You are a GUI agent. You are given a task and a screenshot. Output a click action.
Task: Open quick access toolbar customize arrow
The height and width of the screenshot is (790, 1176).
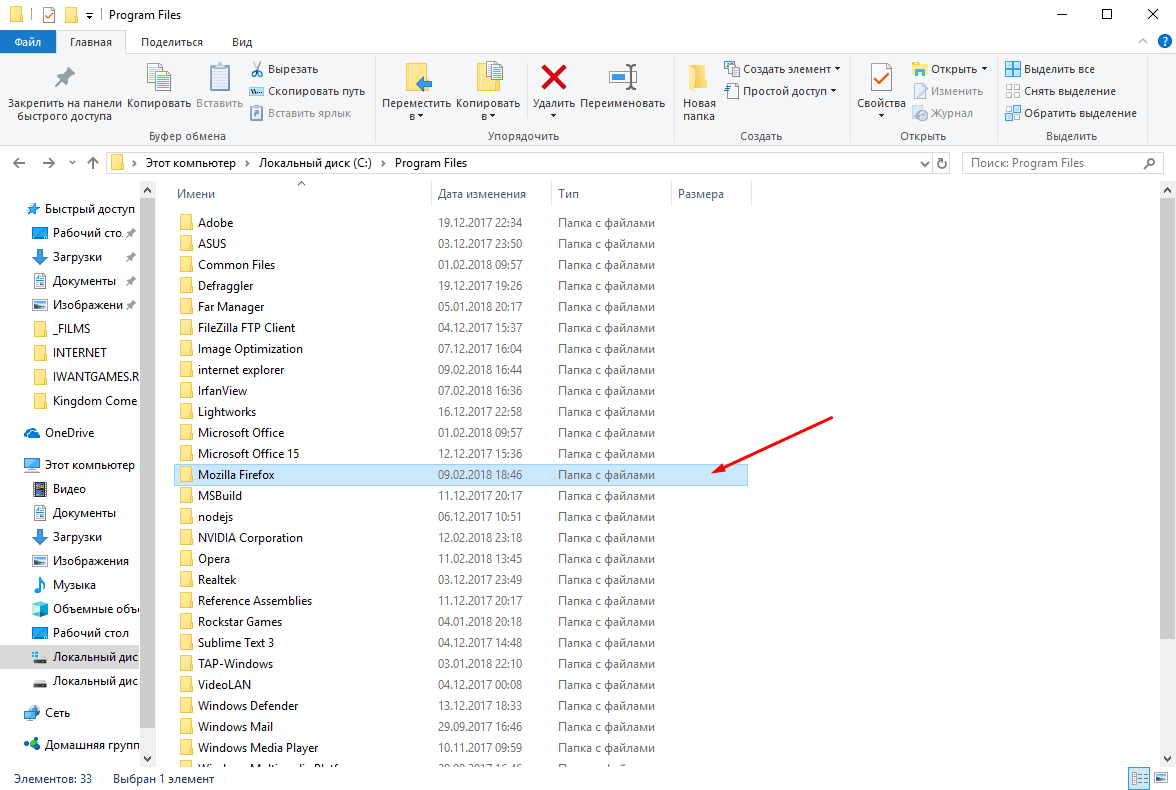89,16
